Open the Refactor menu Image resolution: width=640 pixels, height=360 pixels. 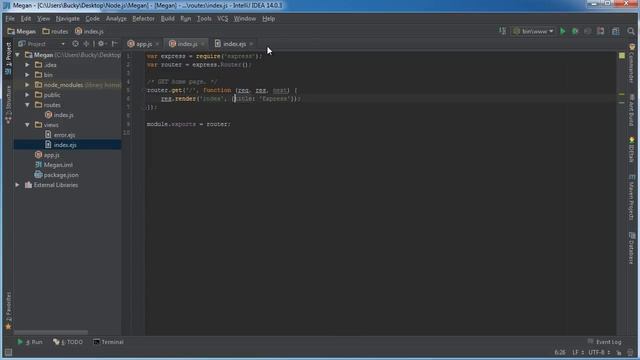tap(143, 19)
